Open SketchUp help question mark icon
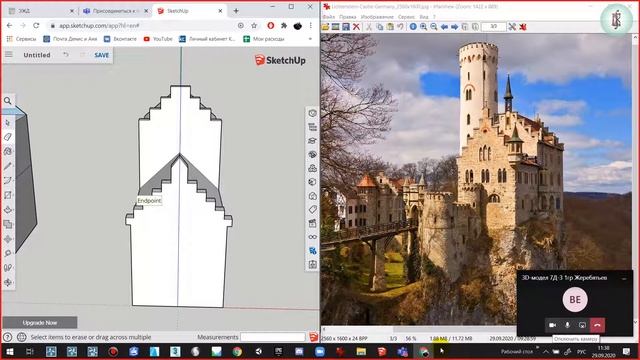Viewport: 640px width, 360px height. coord(7,337)
